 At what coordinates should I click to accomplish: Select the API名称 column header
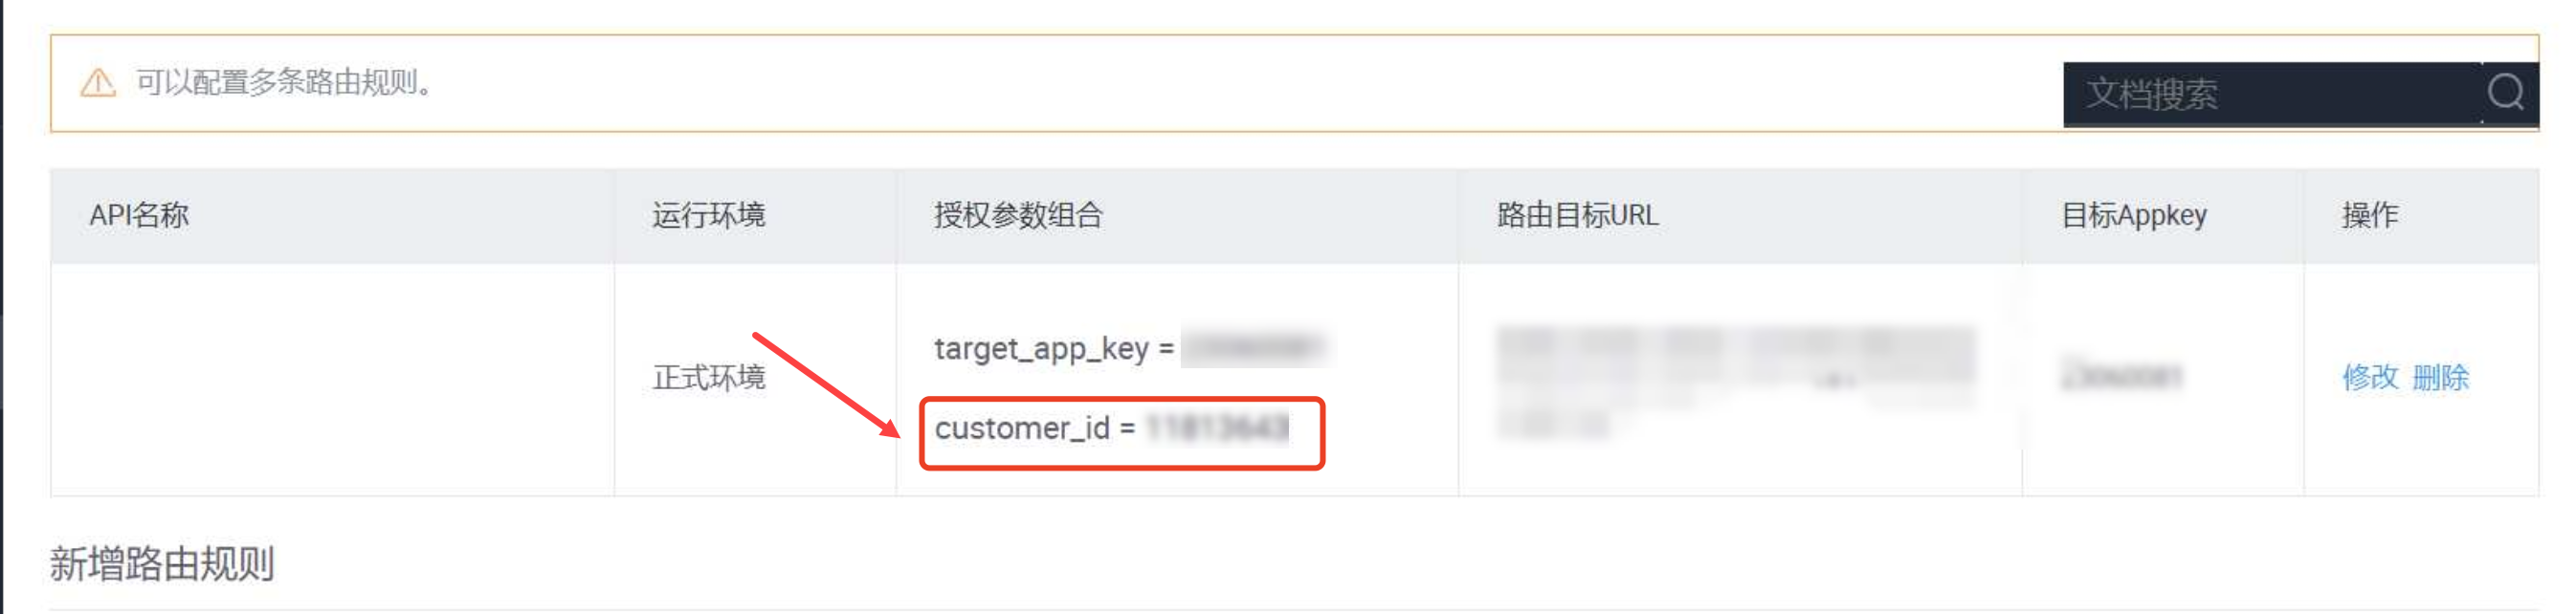point(139,215)
